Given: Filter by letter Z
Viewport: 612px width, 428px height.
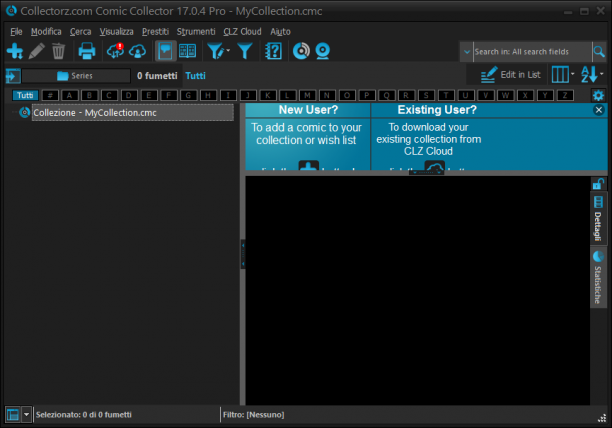Looking at the screenshot, I should coord(565,95).
